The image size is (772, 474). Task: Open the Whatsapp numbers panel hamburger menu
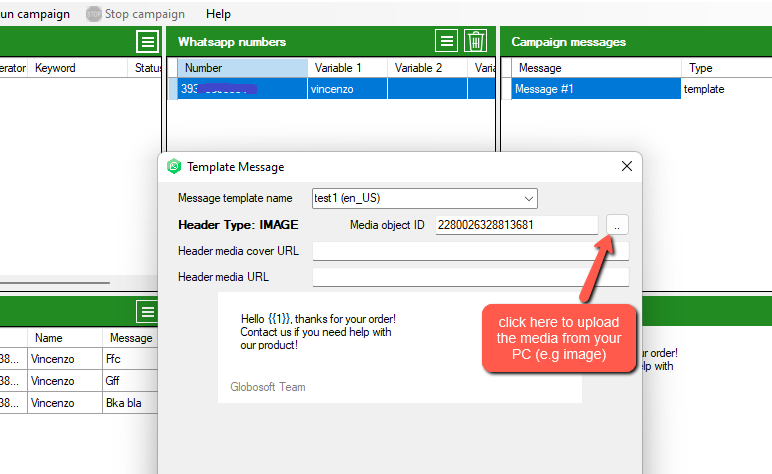447,41
